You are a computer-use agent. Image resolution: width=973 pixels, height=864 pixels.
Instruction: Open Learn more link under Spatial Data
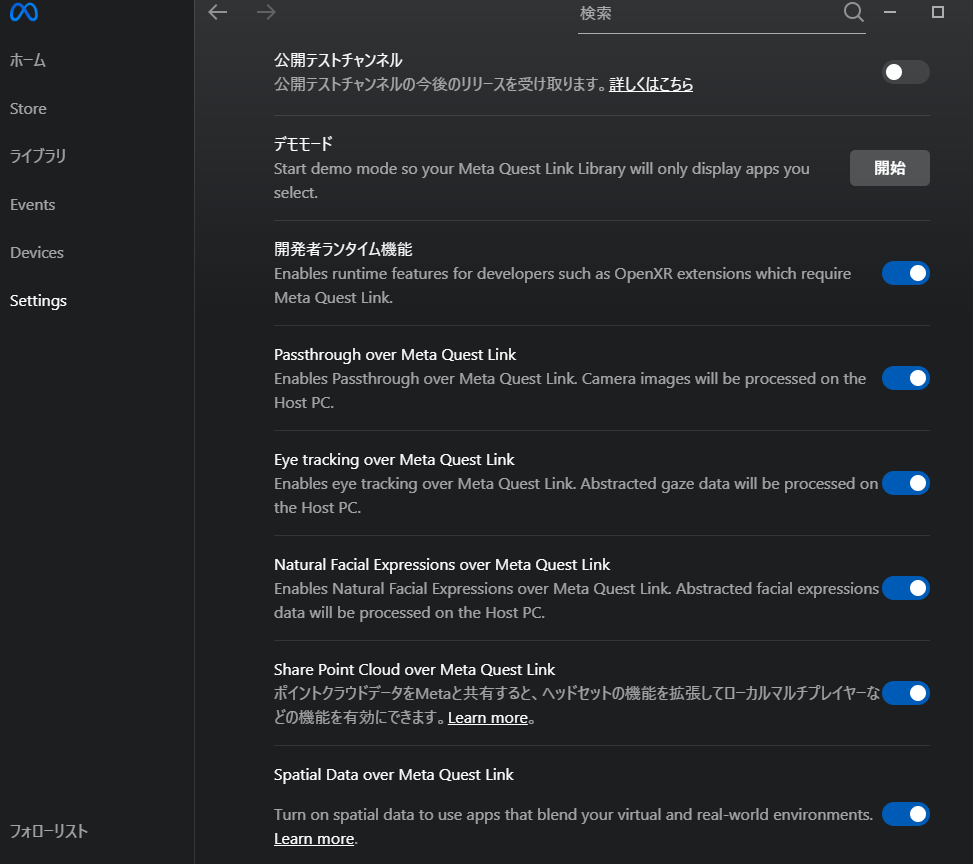[x=314, y=839]
